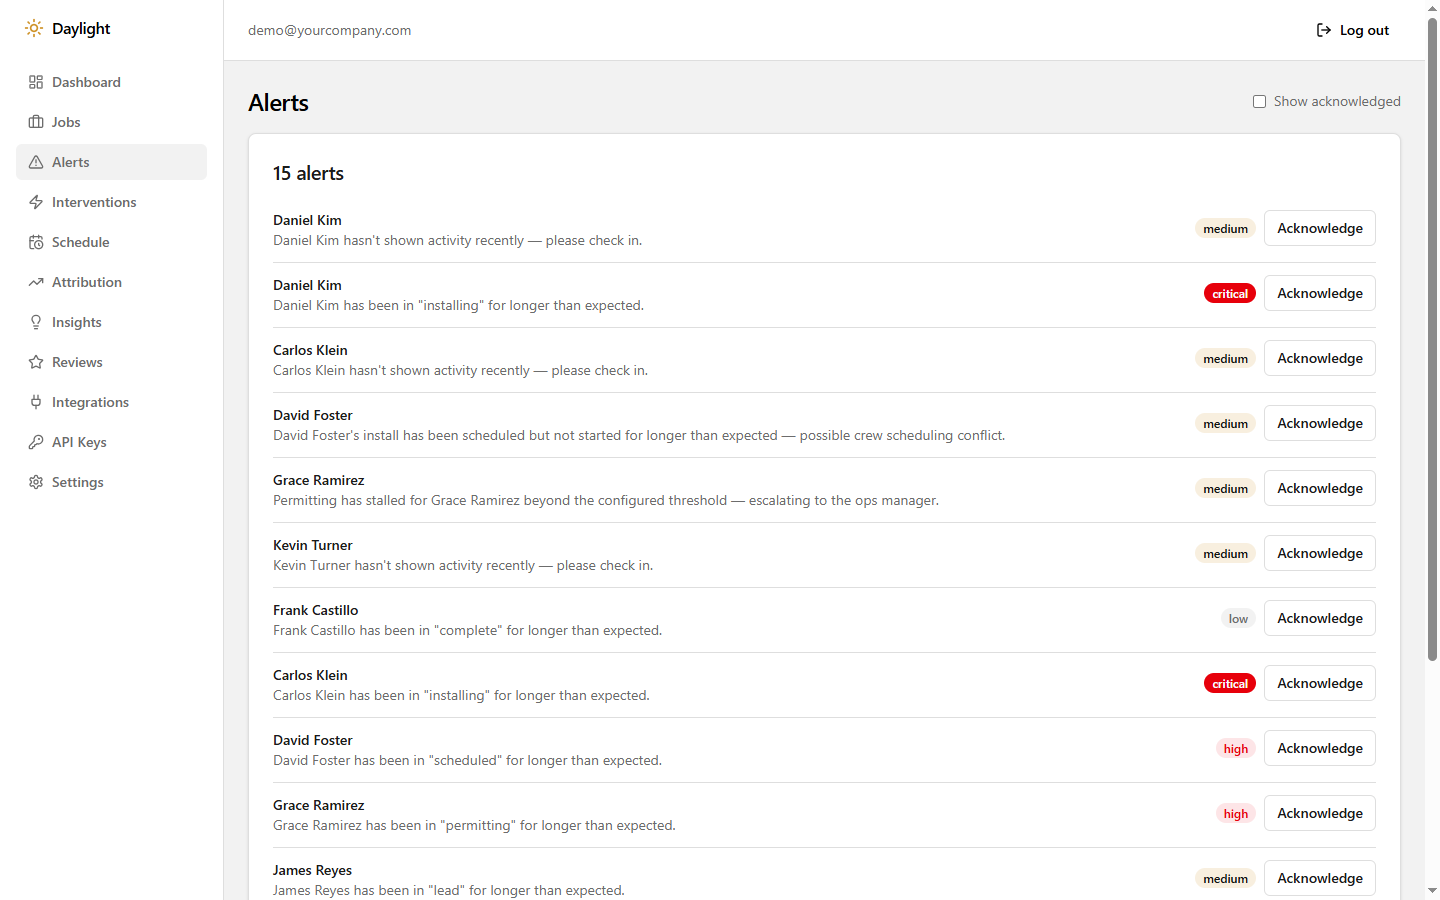Acknowledge James Reyes's lead alert
Viewport: 1440px width, 900px height.
1320,878
